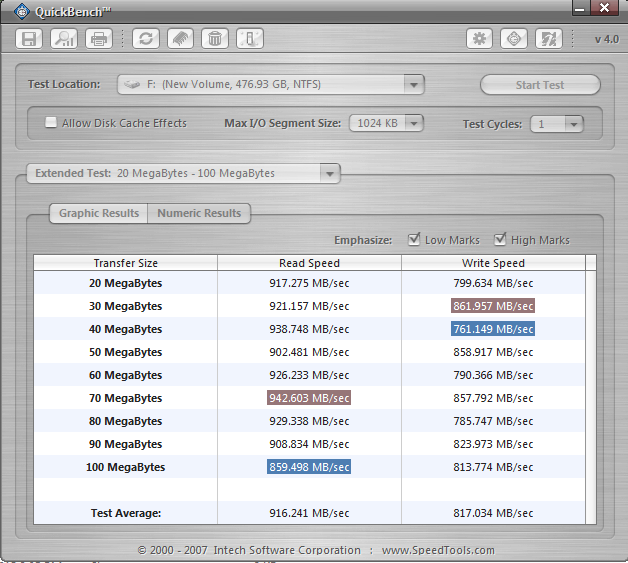628x563 pixels.
Task: Click the trash can delete icon
Action: click(214, 39)
